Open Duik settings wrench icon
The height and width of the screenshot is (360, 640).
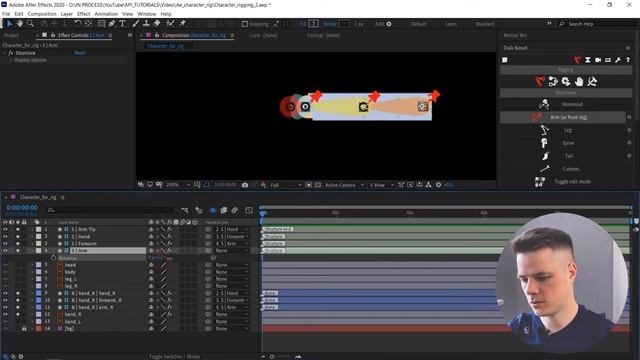pos(618,60)
